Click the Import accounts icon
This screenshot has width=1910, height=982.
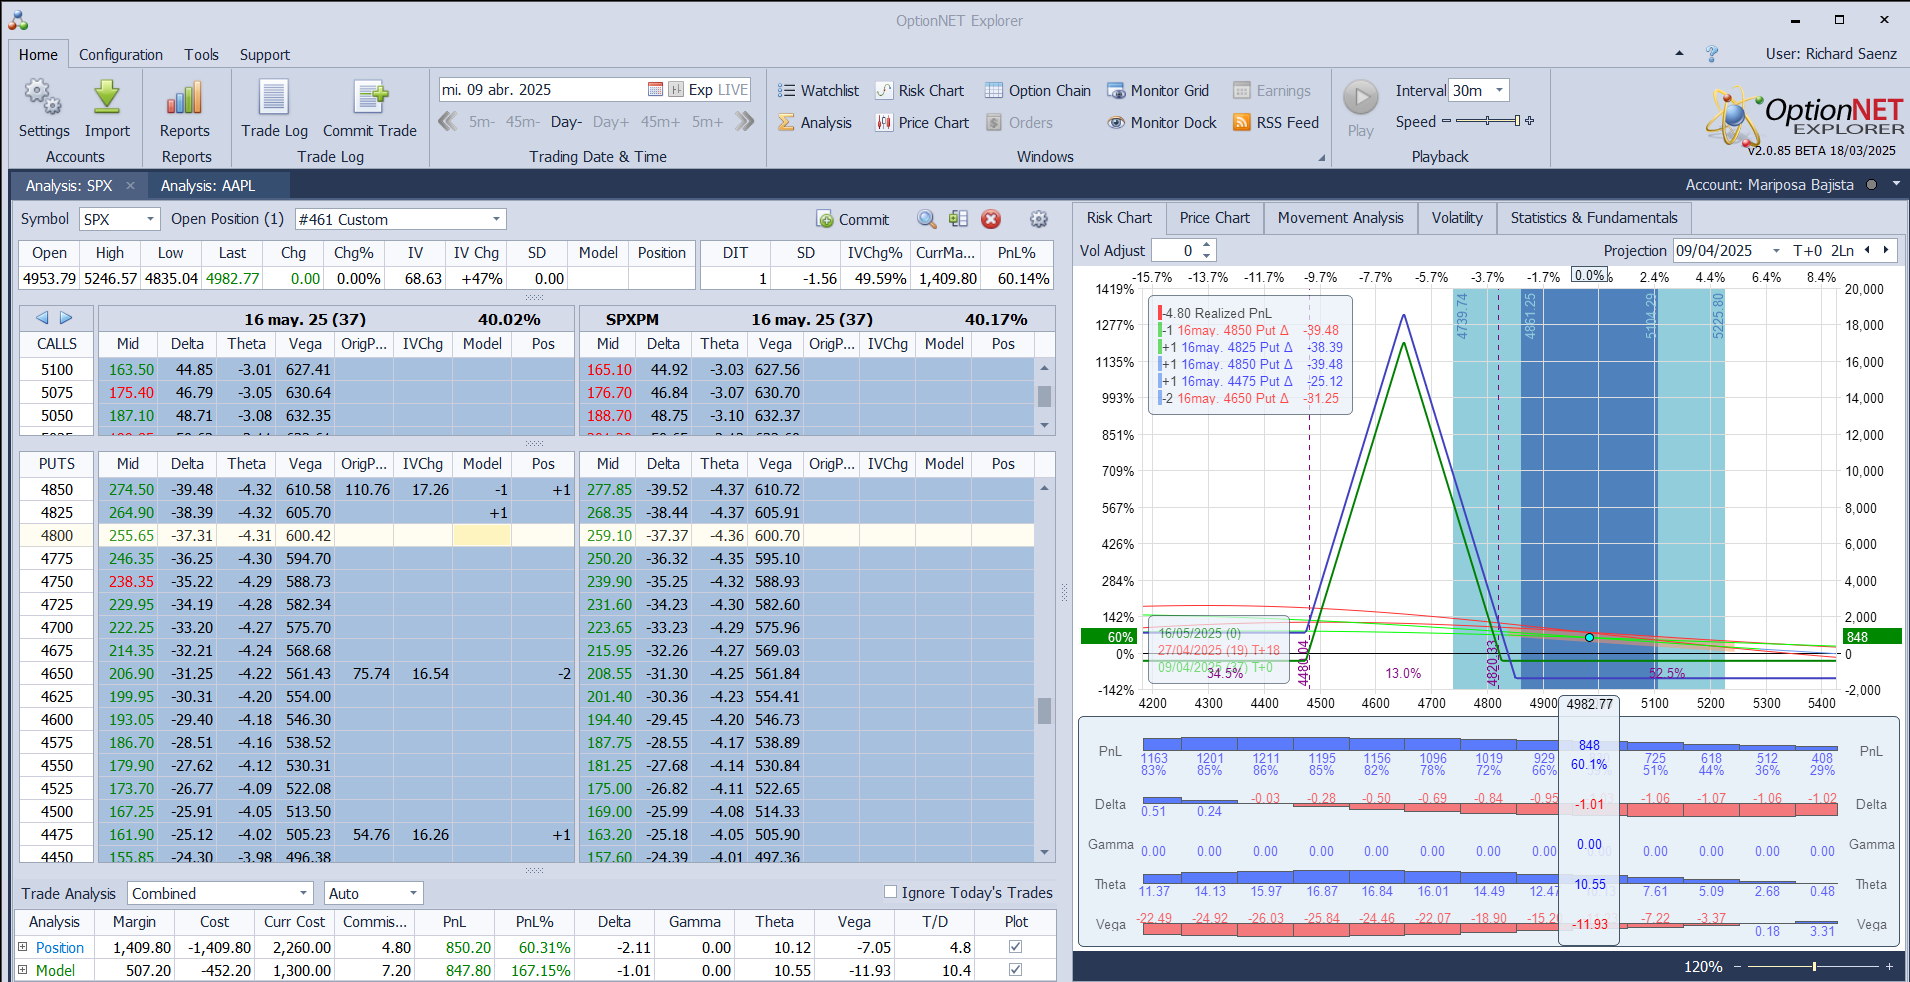[x=107, y=98]
